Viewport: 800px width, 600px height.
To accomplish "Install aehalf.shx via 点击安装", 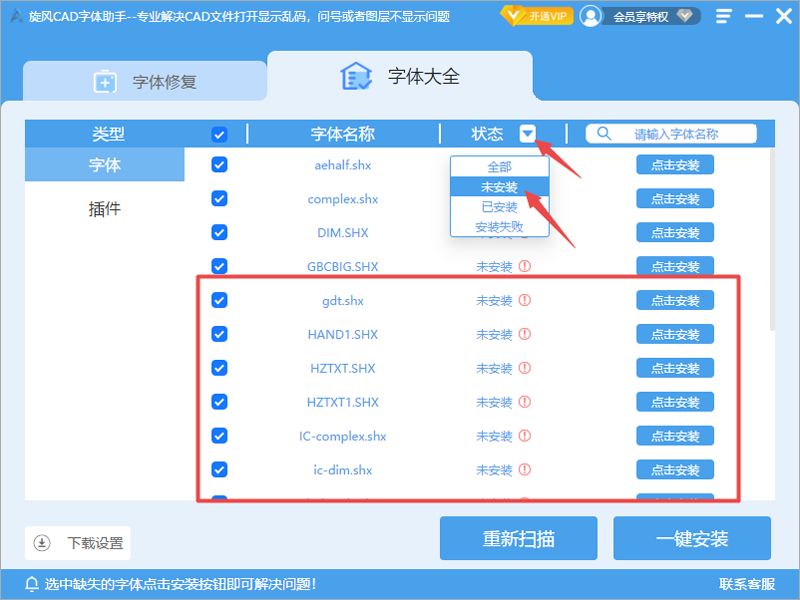I will [675, 165].
